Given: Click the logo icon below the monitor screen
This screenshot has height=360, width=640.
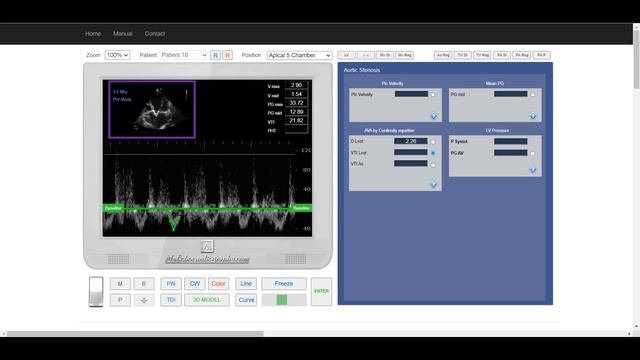Looking at the screenshot, I should coord(207,247).
